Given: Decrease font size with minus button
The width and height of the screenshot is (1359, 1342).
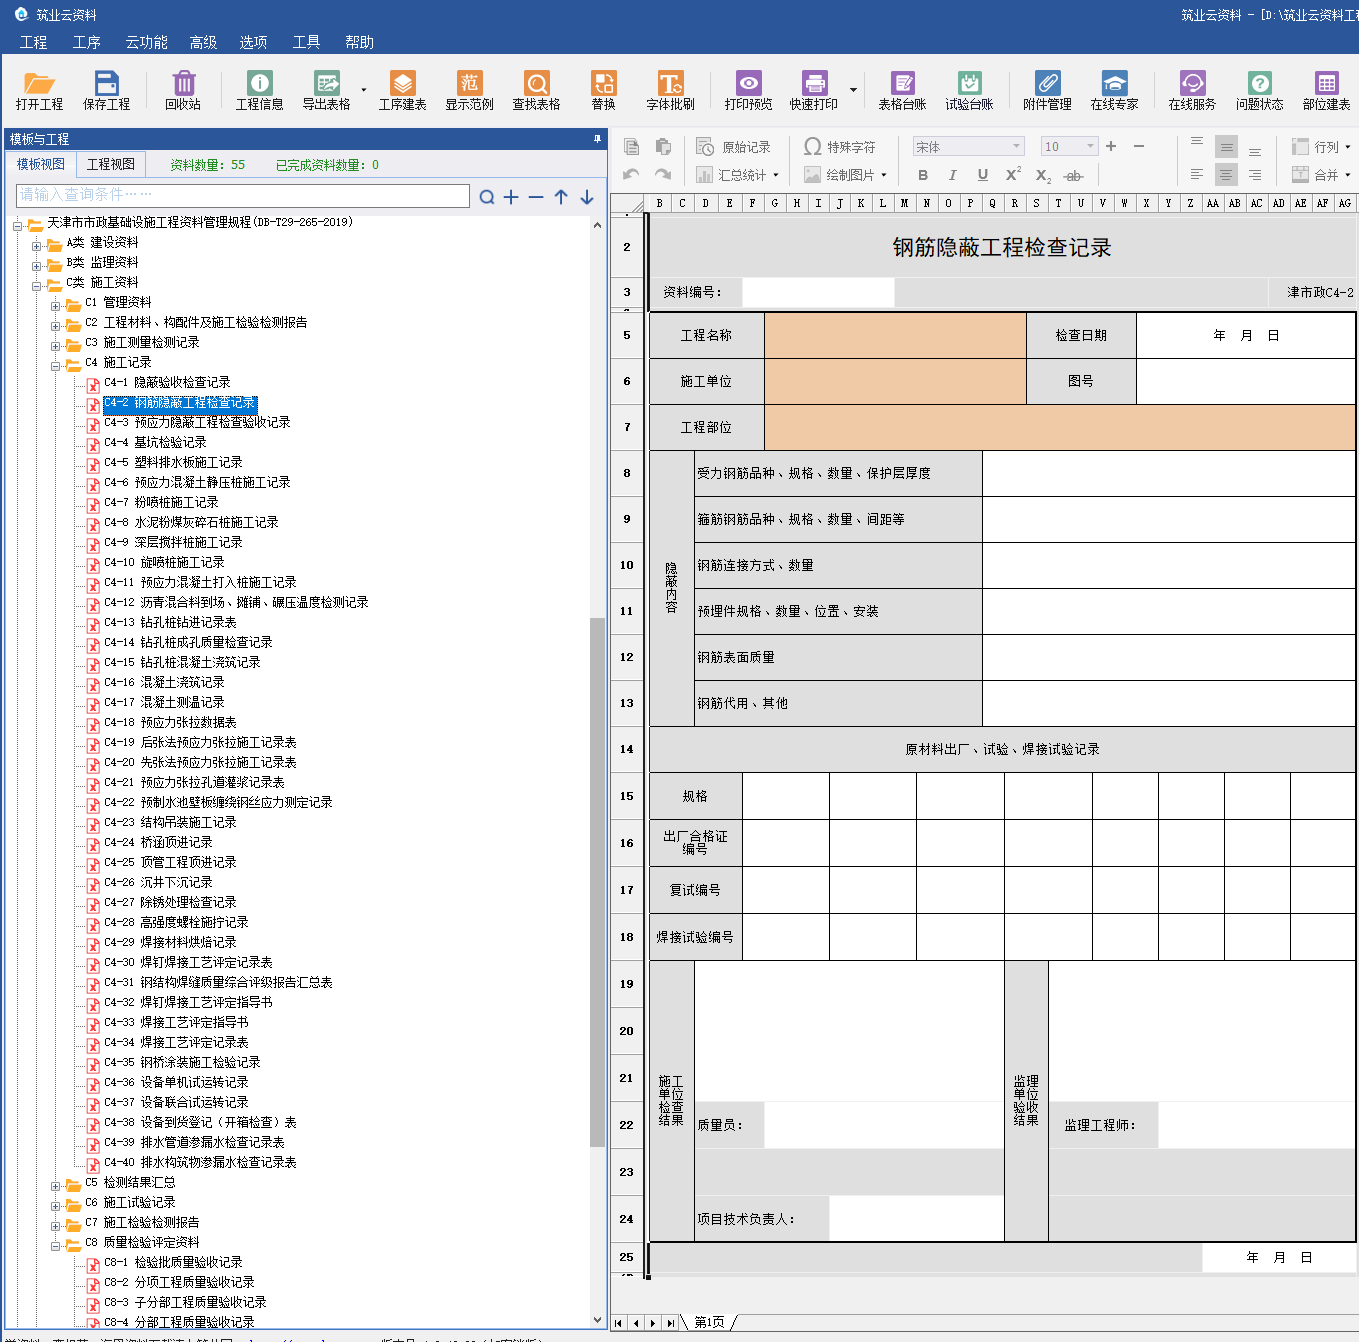Looking at the screenshot, I should click(1139, 146).
